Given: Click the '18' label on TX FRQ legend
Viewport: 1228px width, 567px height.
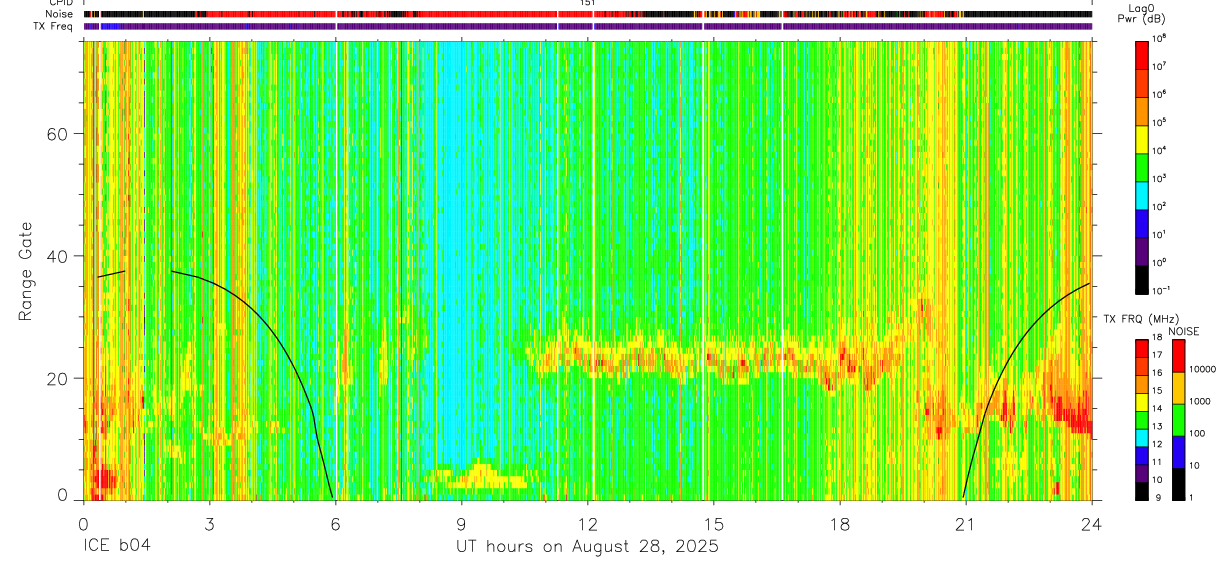Looking at the screenshot, I should (x=1158, y=337).
